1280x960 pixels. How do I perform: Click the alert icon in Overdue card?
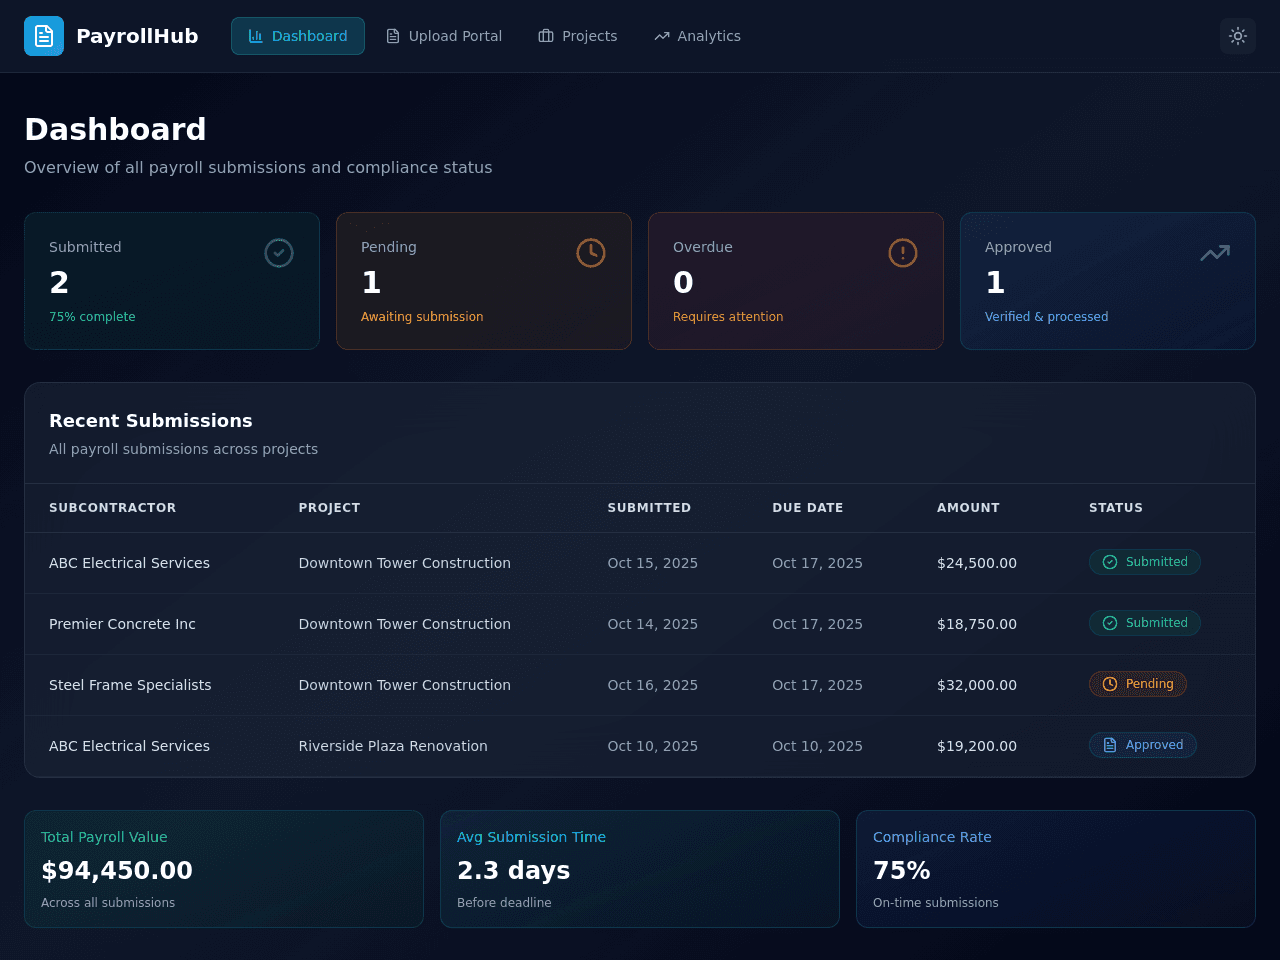[x=903, y=253]
